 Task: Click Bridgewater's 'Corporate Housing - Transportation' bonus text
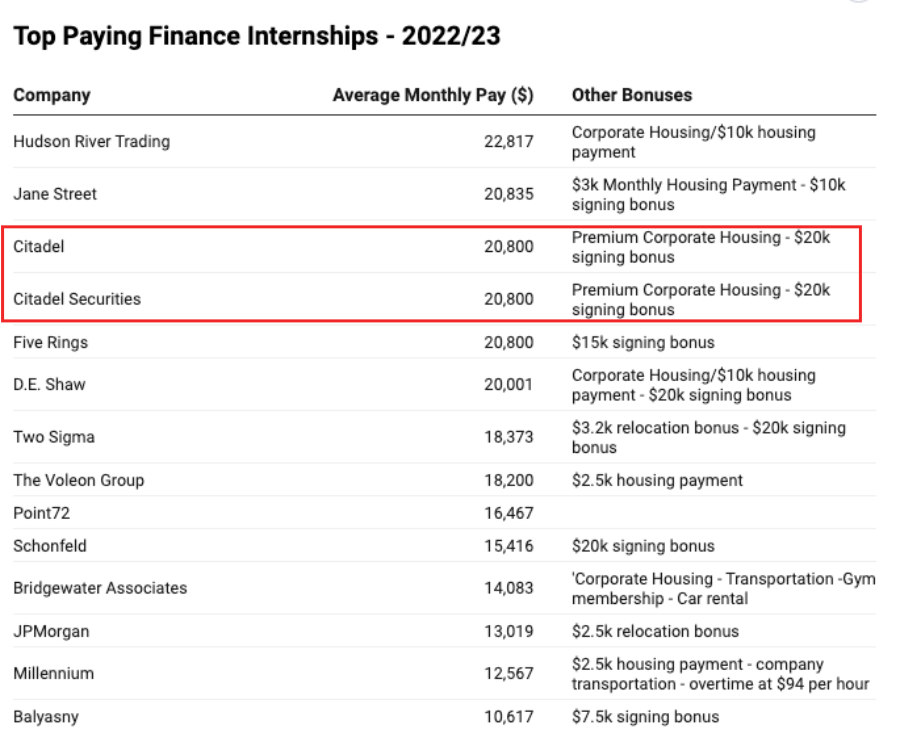(703, 578)
